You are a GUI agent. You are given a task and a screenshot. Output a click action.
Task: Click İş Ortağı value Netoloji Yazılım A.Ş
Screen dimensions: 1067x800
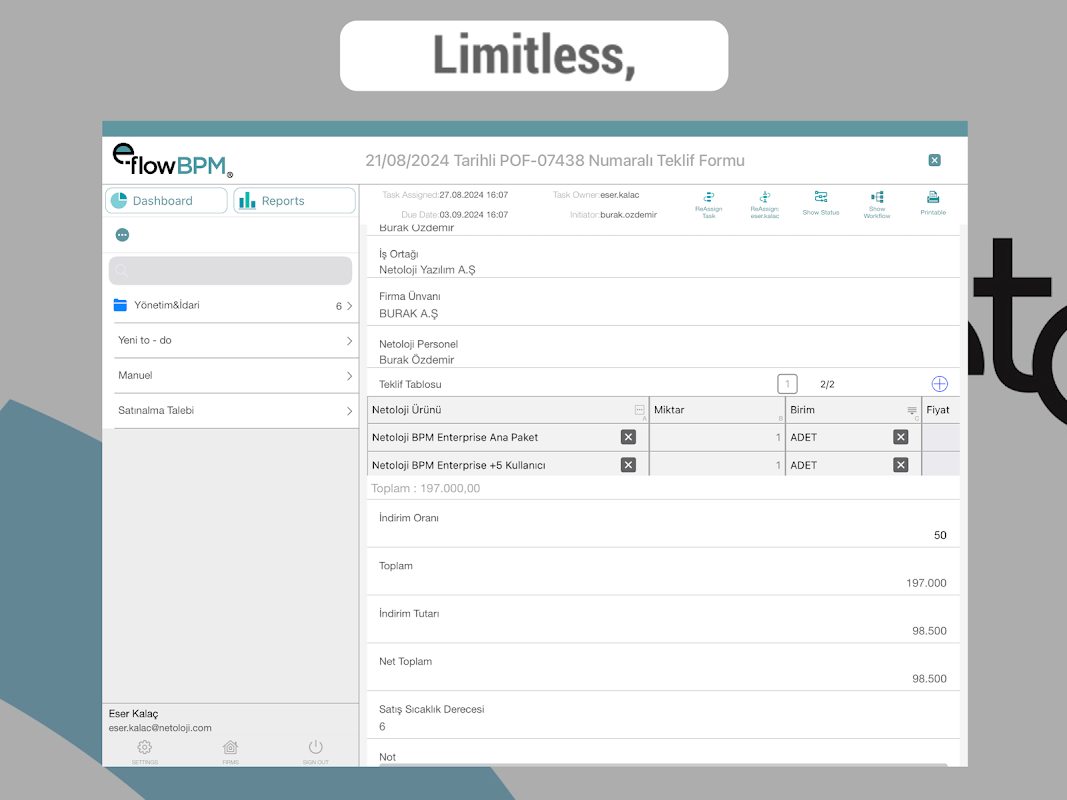click(427, 270)
